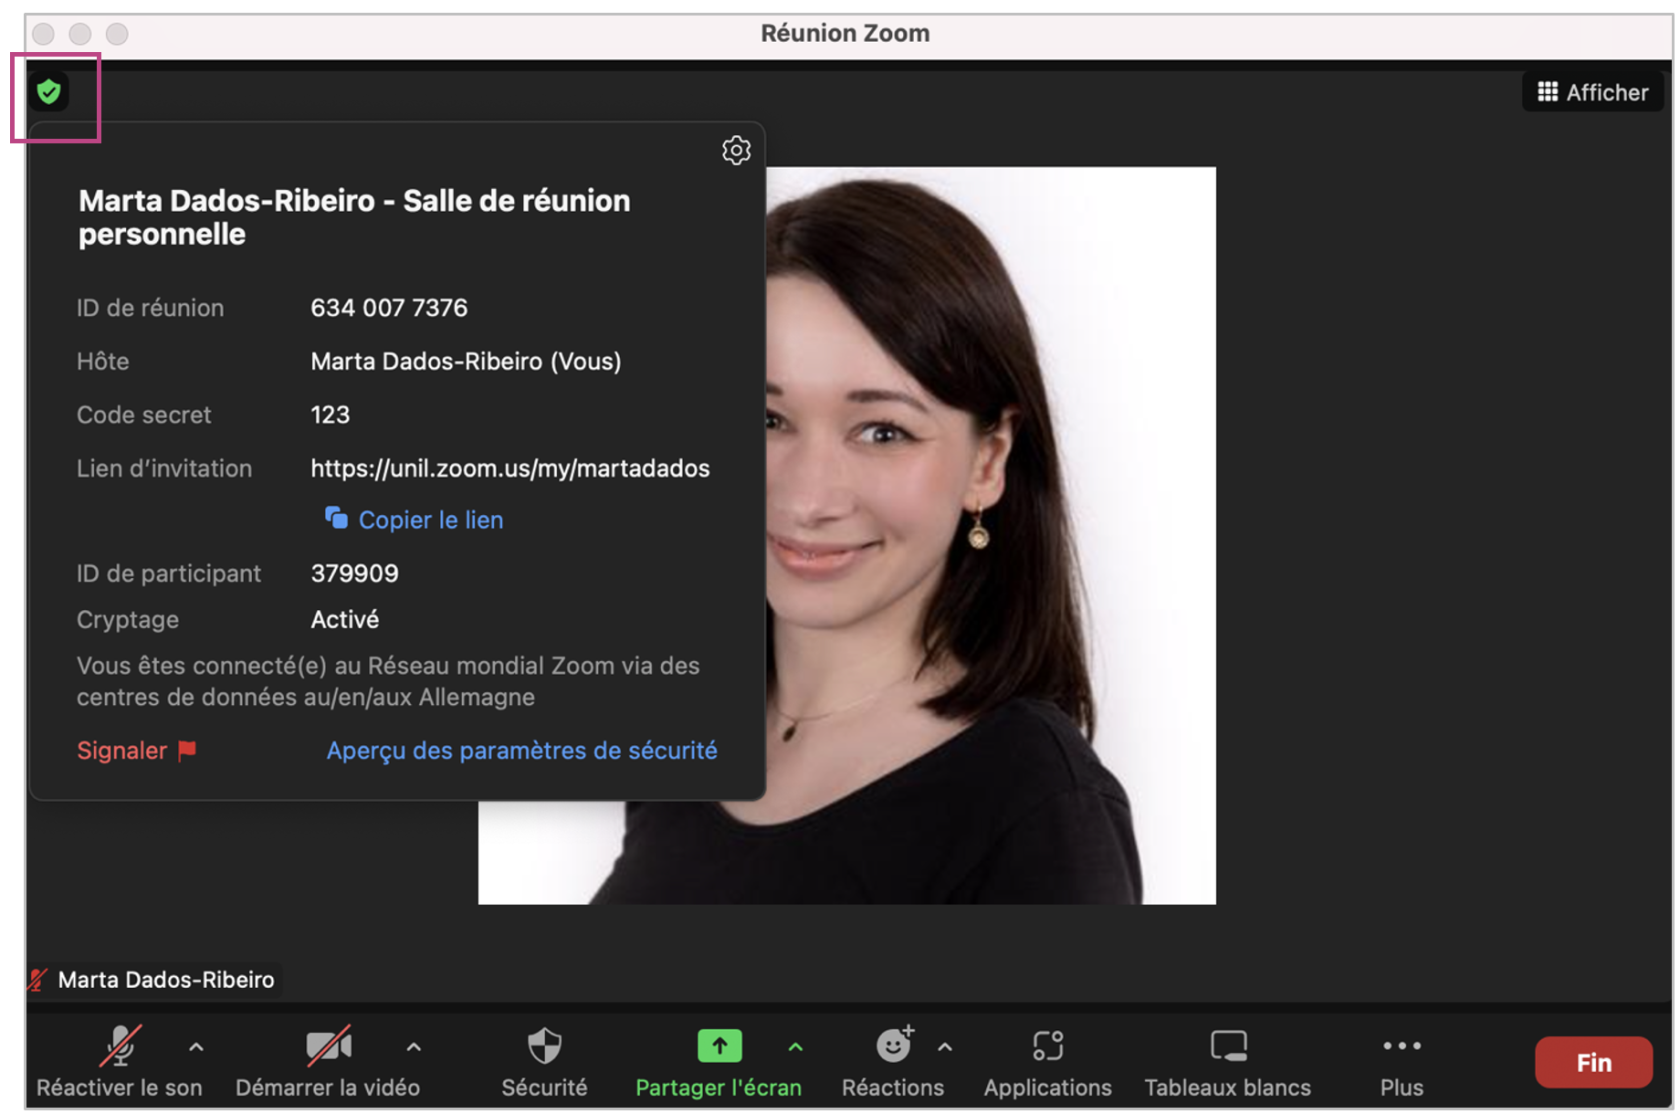Viewport: 1680px width, 1114px height.
Task: Expand video options arrow next to camera
Action: (x=414, y=1047)
